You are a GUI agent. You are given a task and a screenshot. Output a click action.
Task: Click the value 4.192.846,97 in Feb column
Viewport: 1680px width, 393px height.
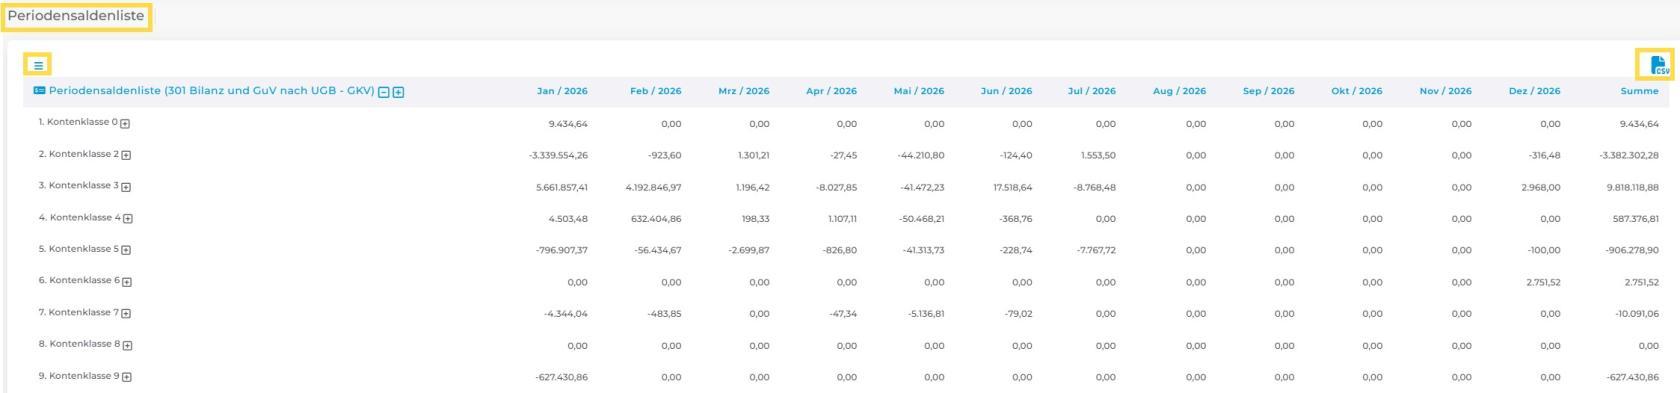pyautogui.click(x=653, y=187)
